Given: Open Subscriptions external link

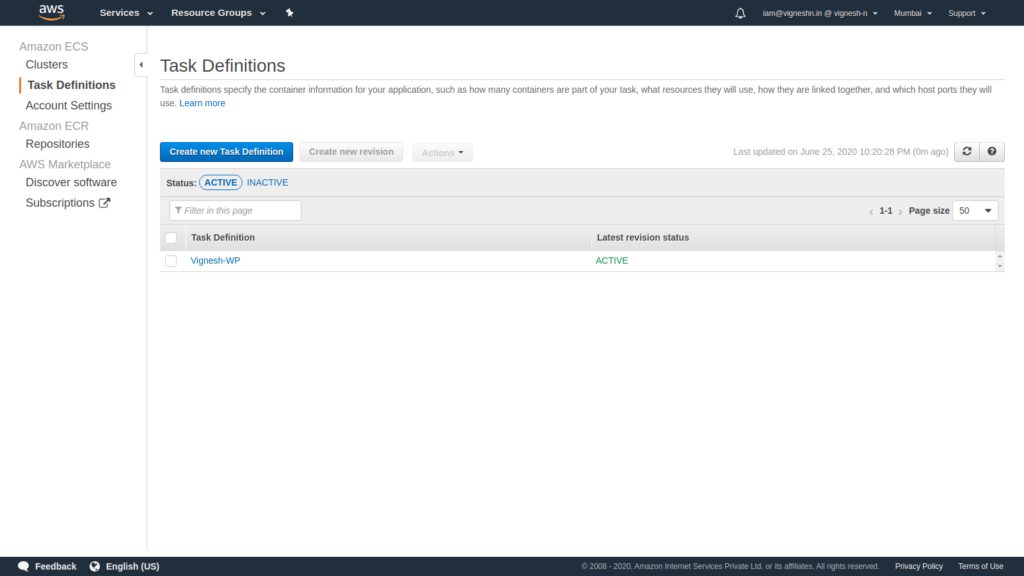Looking at the screenshot, I should point(68,202).
